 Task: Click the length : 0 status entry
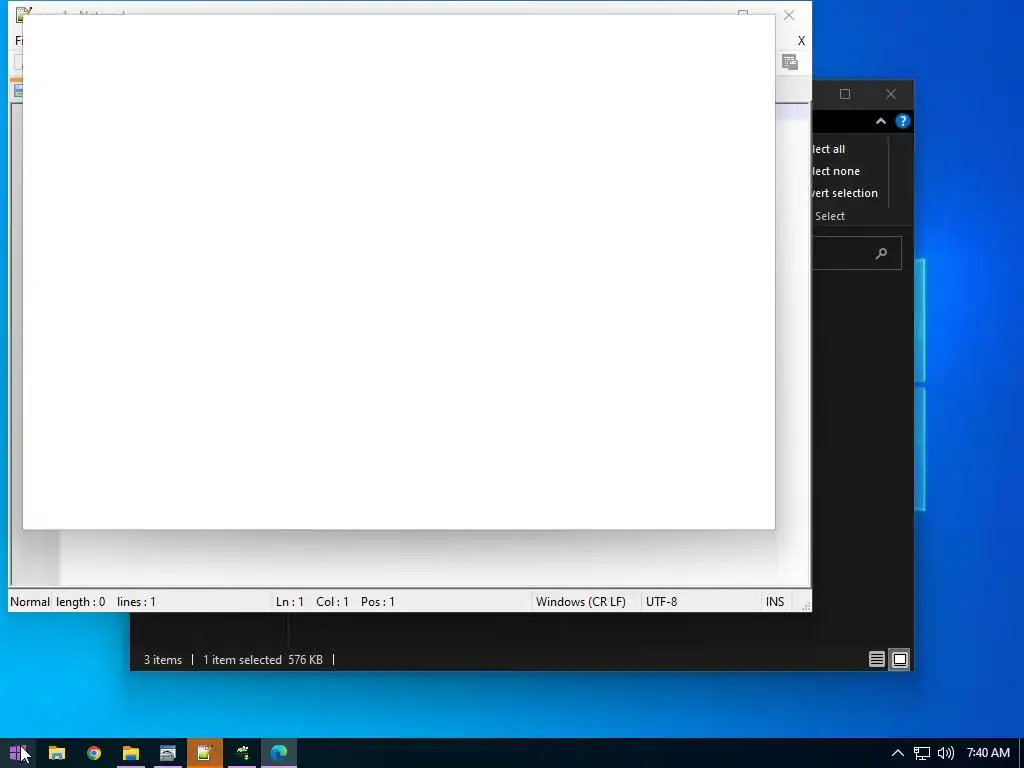coord(80,601)
